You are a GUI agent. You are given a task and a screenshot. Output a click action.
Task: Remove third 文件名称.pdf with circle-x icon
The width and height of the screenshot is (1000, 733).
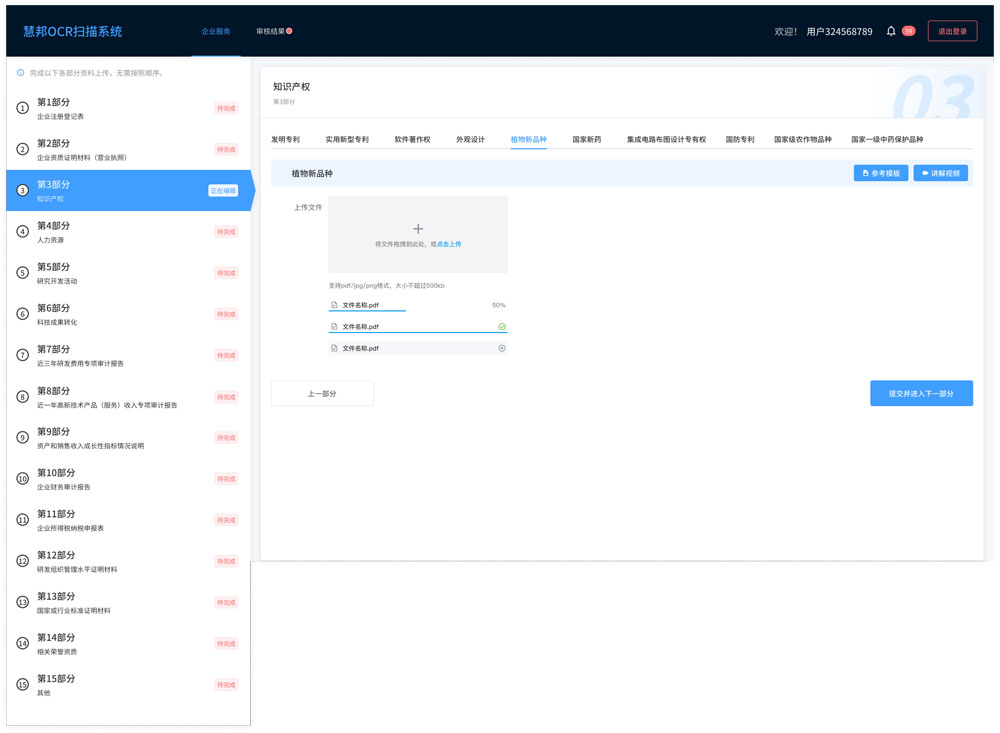pyautogui.click(x=502, y=348)
